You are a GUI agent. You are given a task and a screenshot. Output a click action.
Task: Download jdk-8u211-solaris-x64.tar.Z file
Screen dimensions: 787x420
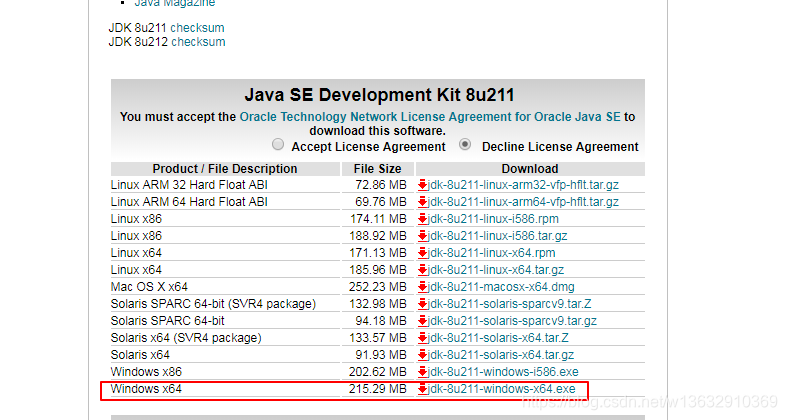pos(498,338)
